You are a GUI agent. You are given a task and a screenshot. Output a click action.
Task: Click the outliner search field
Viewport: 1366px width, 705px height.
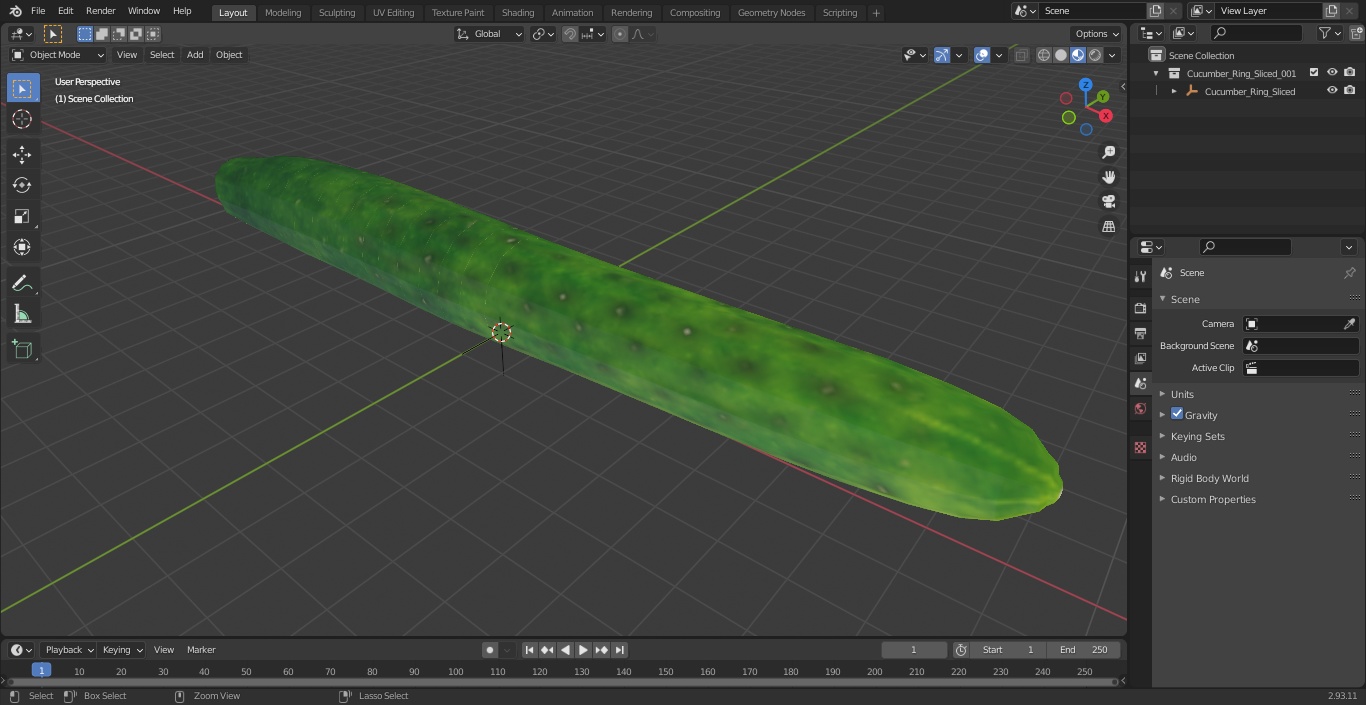pos(1255,33)
